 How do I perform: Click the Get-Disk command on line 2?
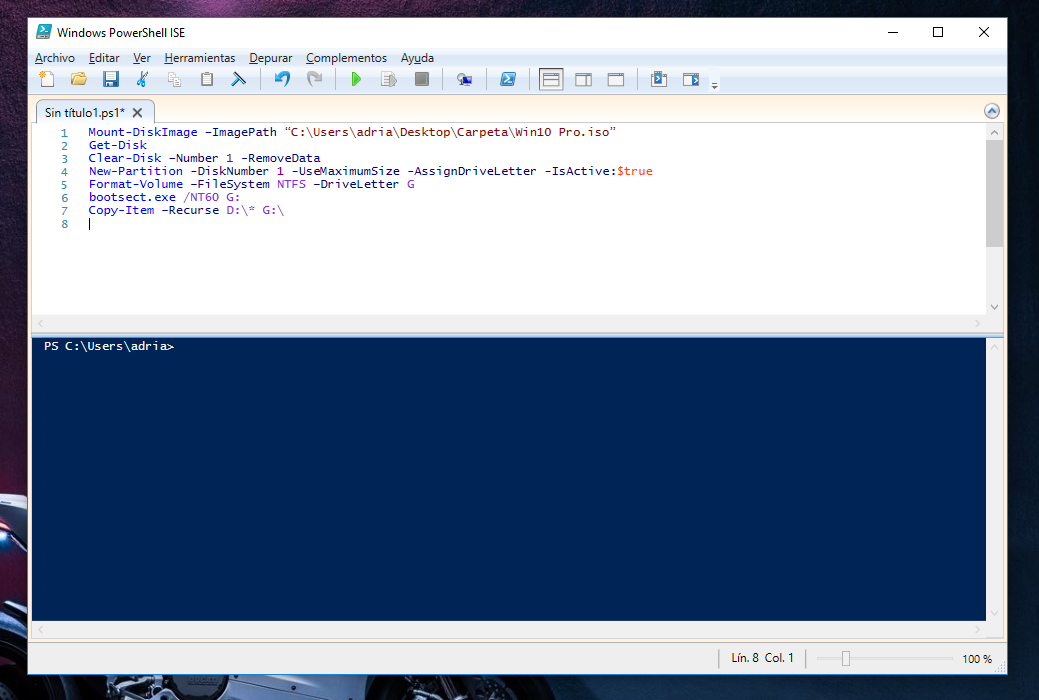tap(118, 145)
